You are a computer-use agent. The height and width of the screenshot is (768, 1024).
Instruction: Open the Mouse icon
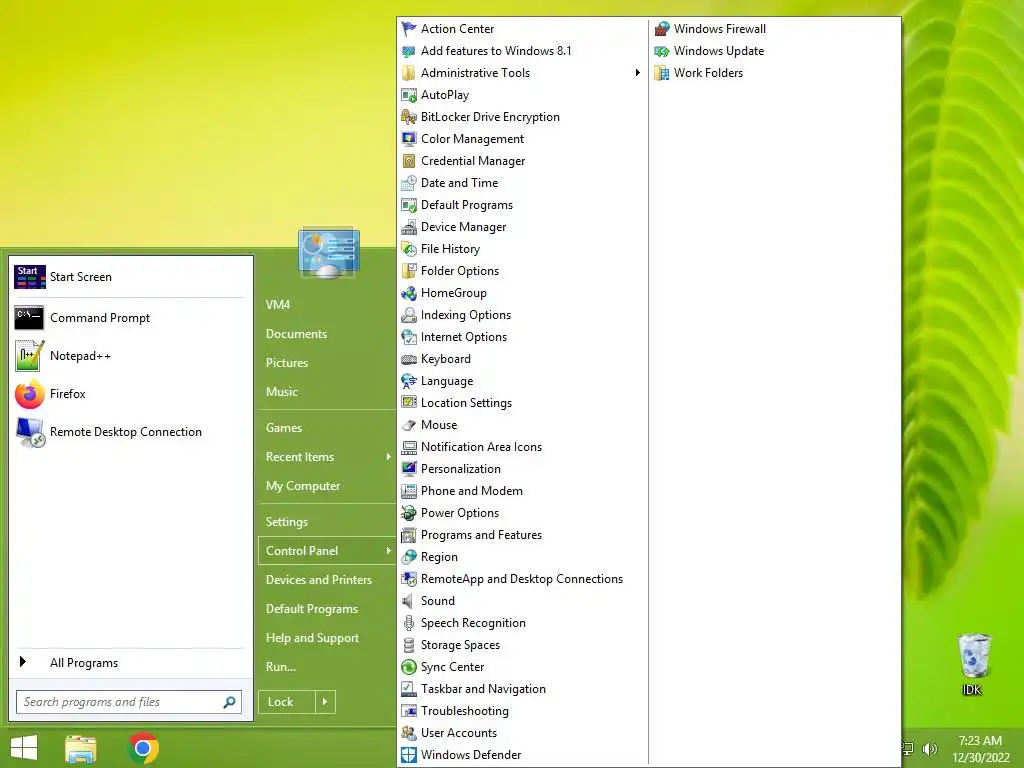(409, 424)
